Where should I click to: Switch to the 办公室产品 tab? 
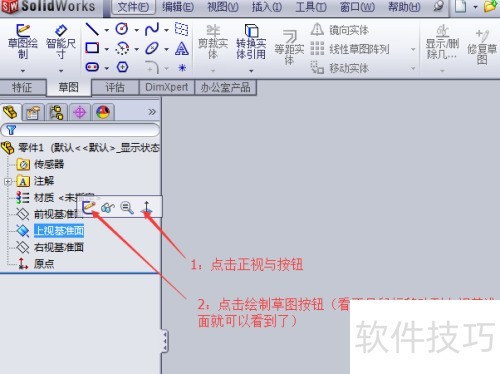[x=225, y=88]
